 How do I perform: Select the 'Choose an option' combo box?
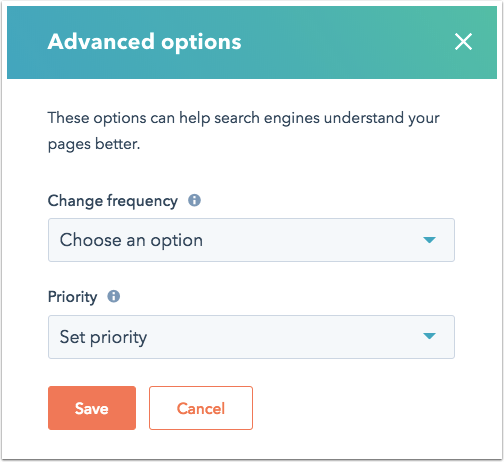click(x=251, y=240)
